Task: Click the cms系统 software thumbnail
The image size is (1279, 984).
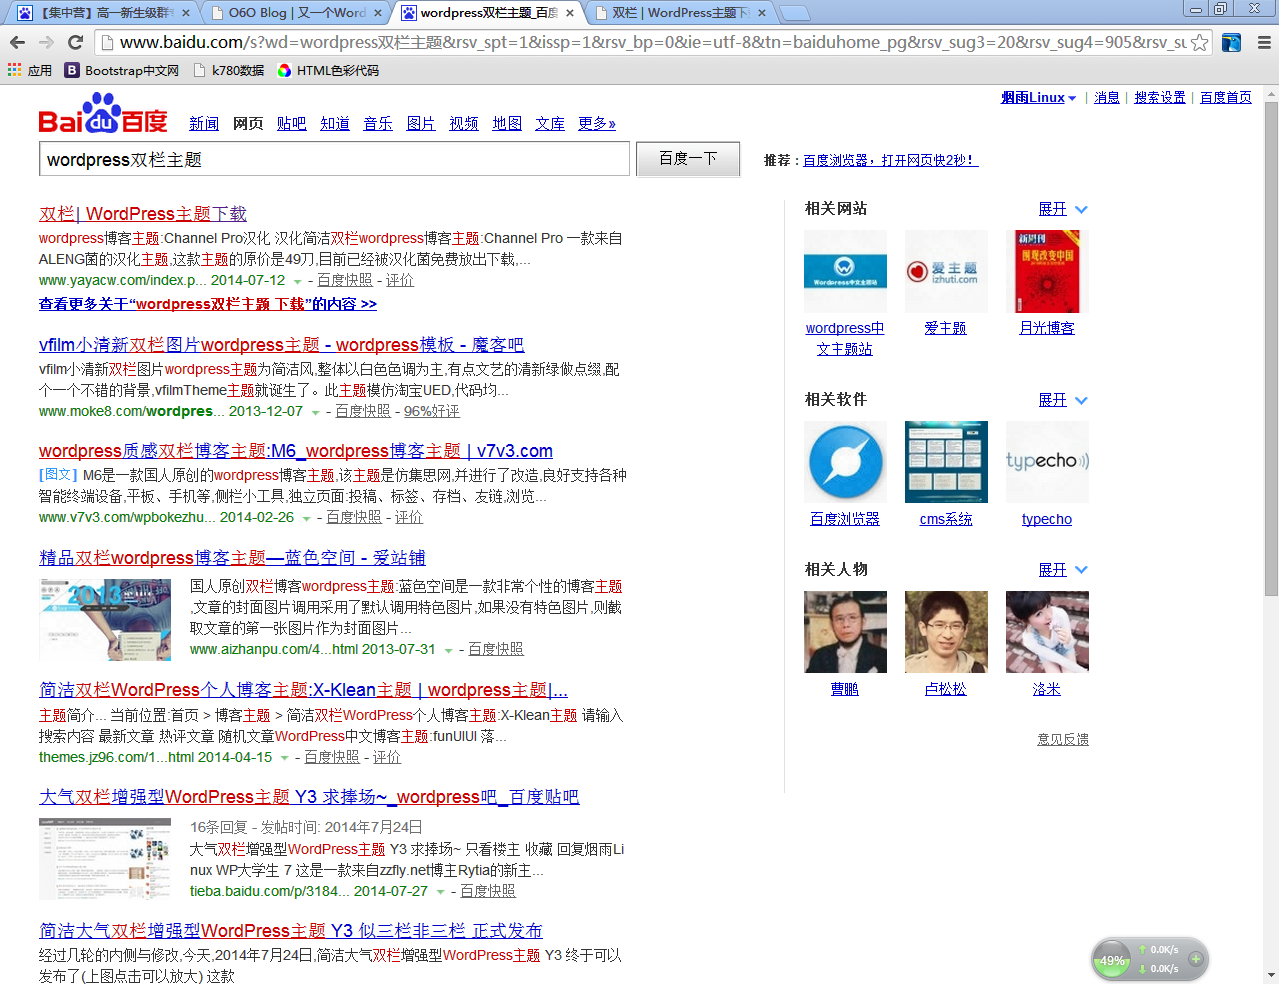Action: click(946, 462)
